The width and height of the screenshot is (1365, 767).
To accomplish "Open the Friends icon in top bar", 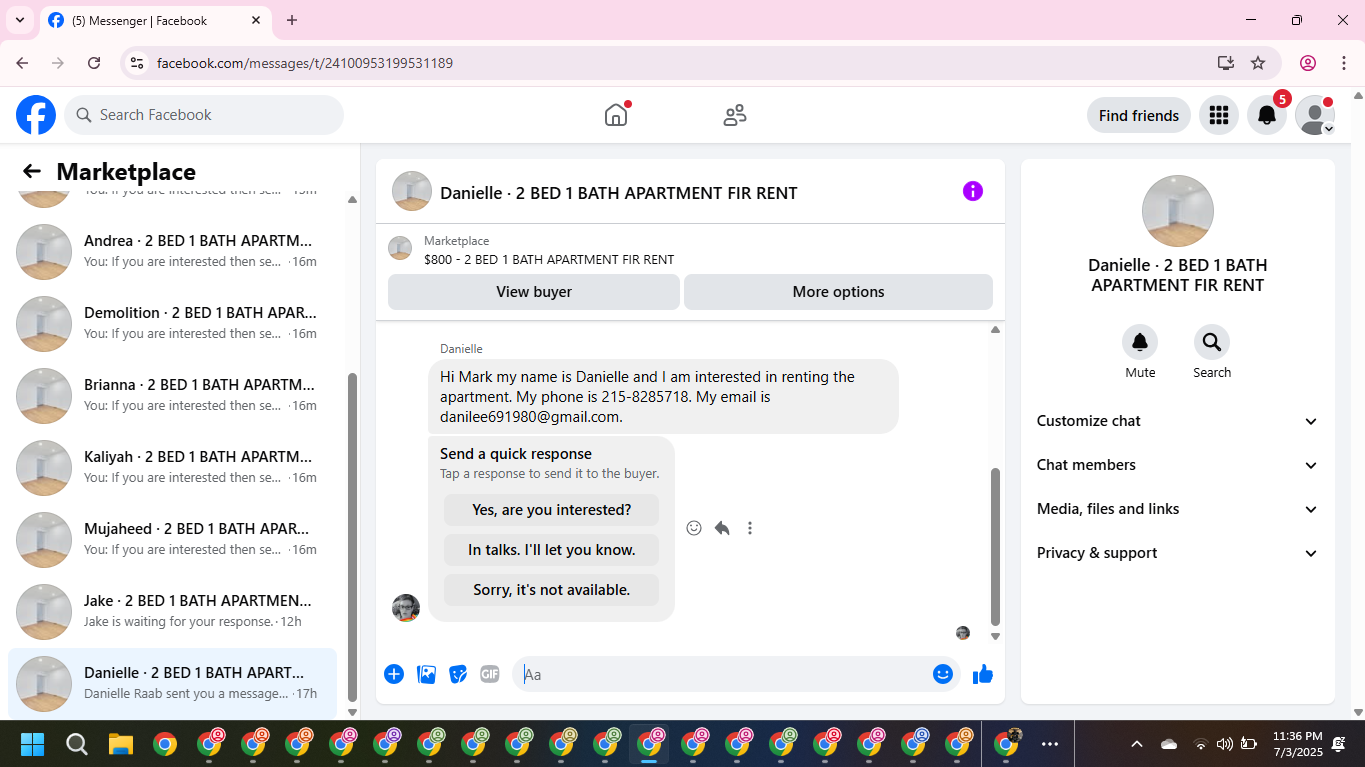I will 735,115.
